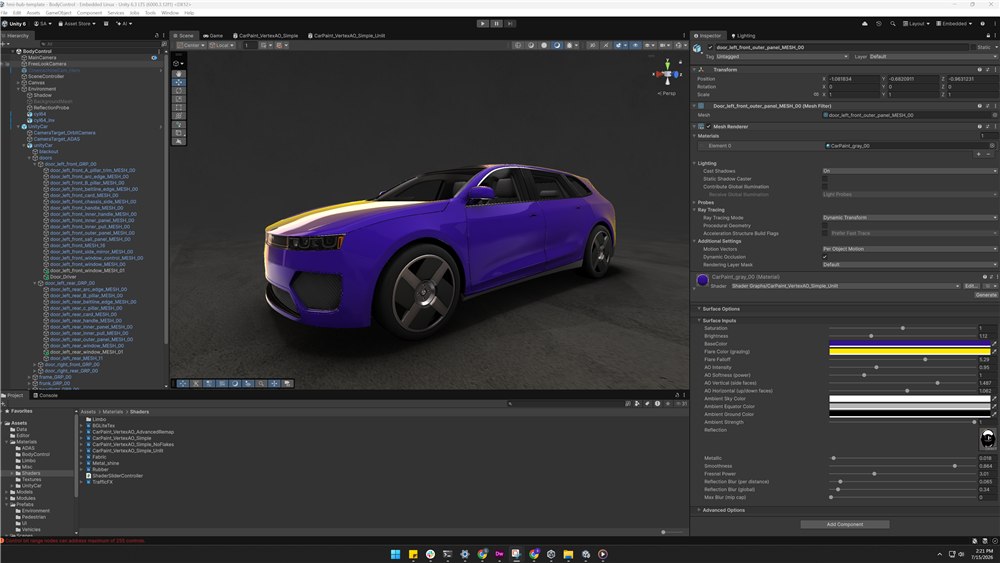Open the Shader dropdown for the CarPaint material
The width and height of the screenshot is (1000, 563).
tap(845, 286)
